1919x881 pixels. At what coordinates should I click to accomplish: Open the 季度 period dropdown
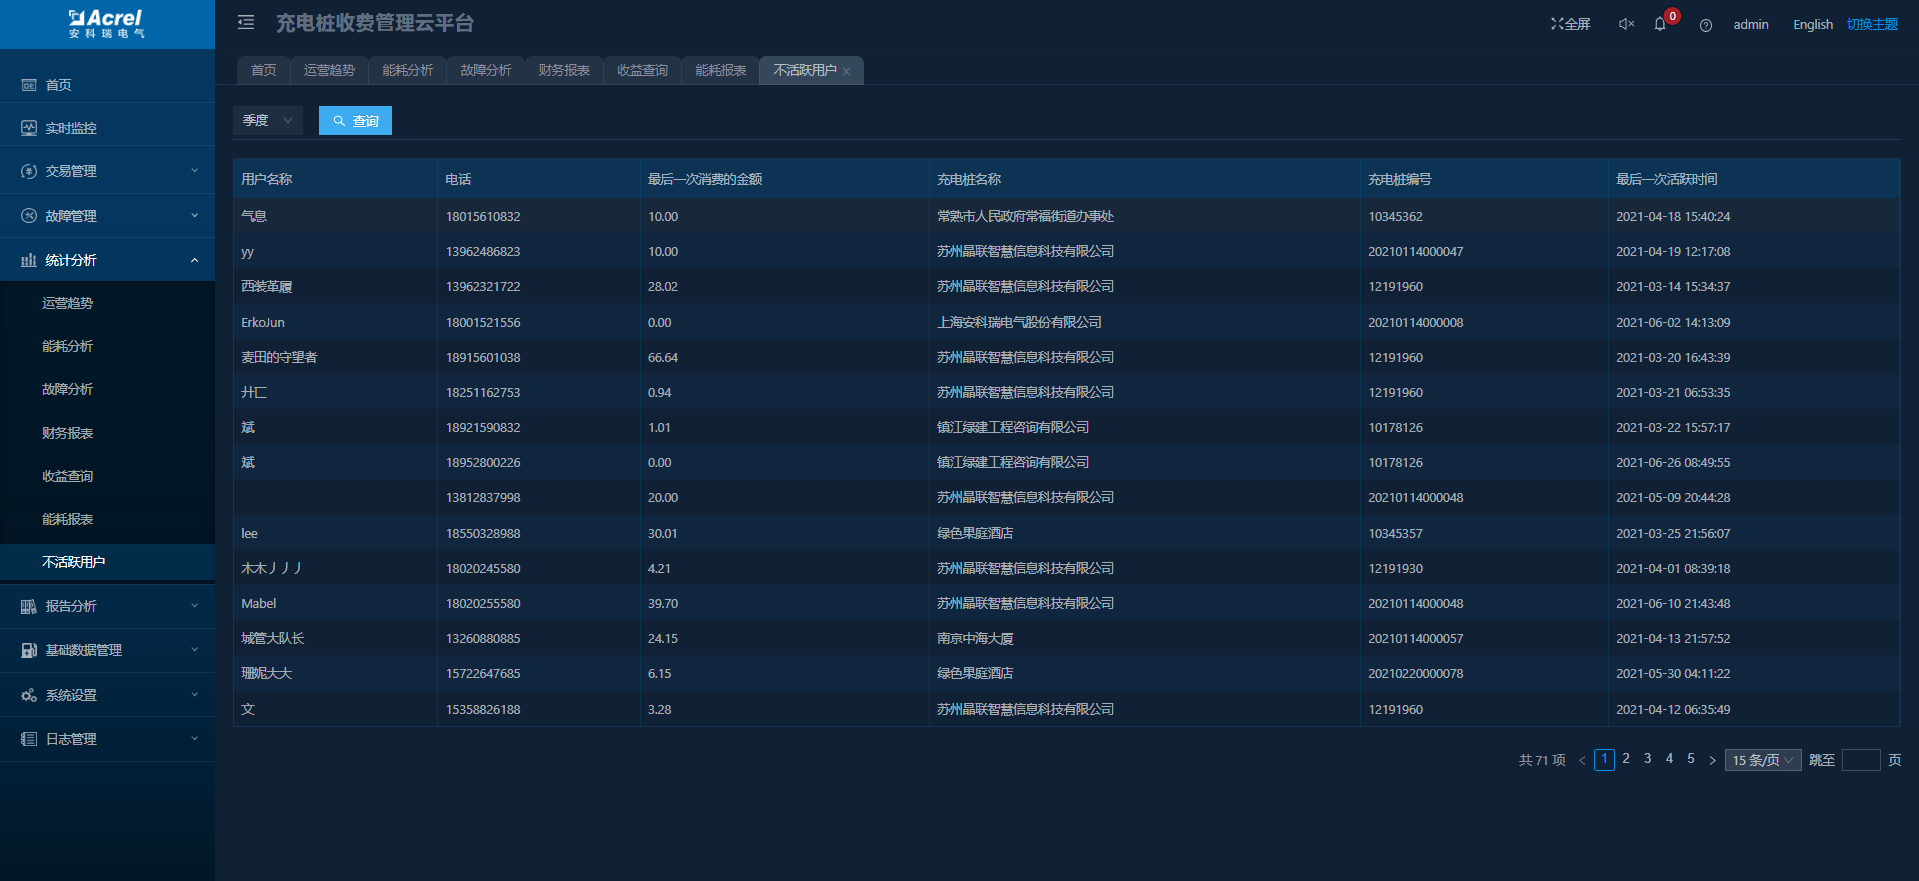(268, 120)
